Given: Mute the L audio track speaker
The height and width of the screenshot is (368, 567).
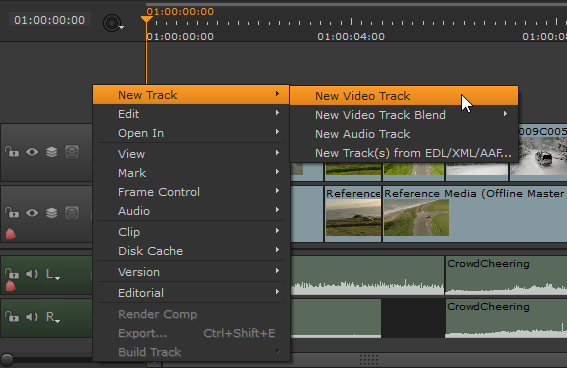Looking at the screenshot, I should coord(32,274).
